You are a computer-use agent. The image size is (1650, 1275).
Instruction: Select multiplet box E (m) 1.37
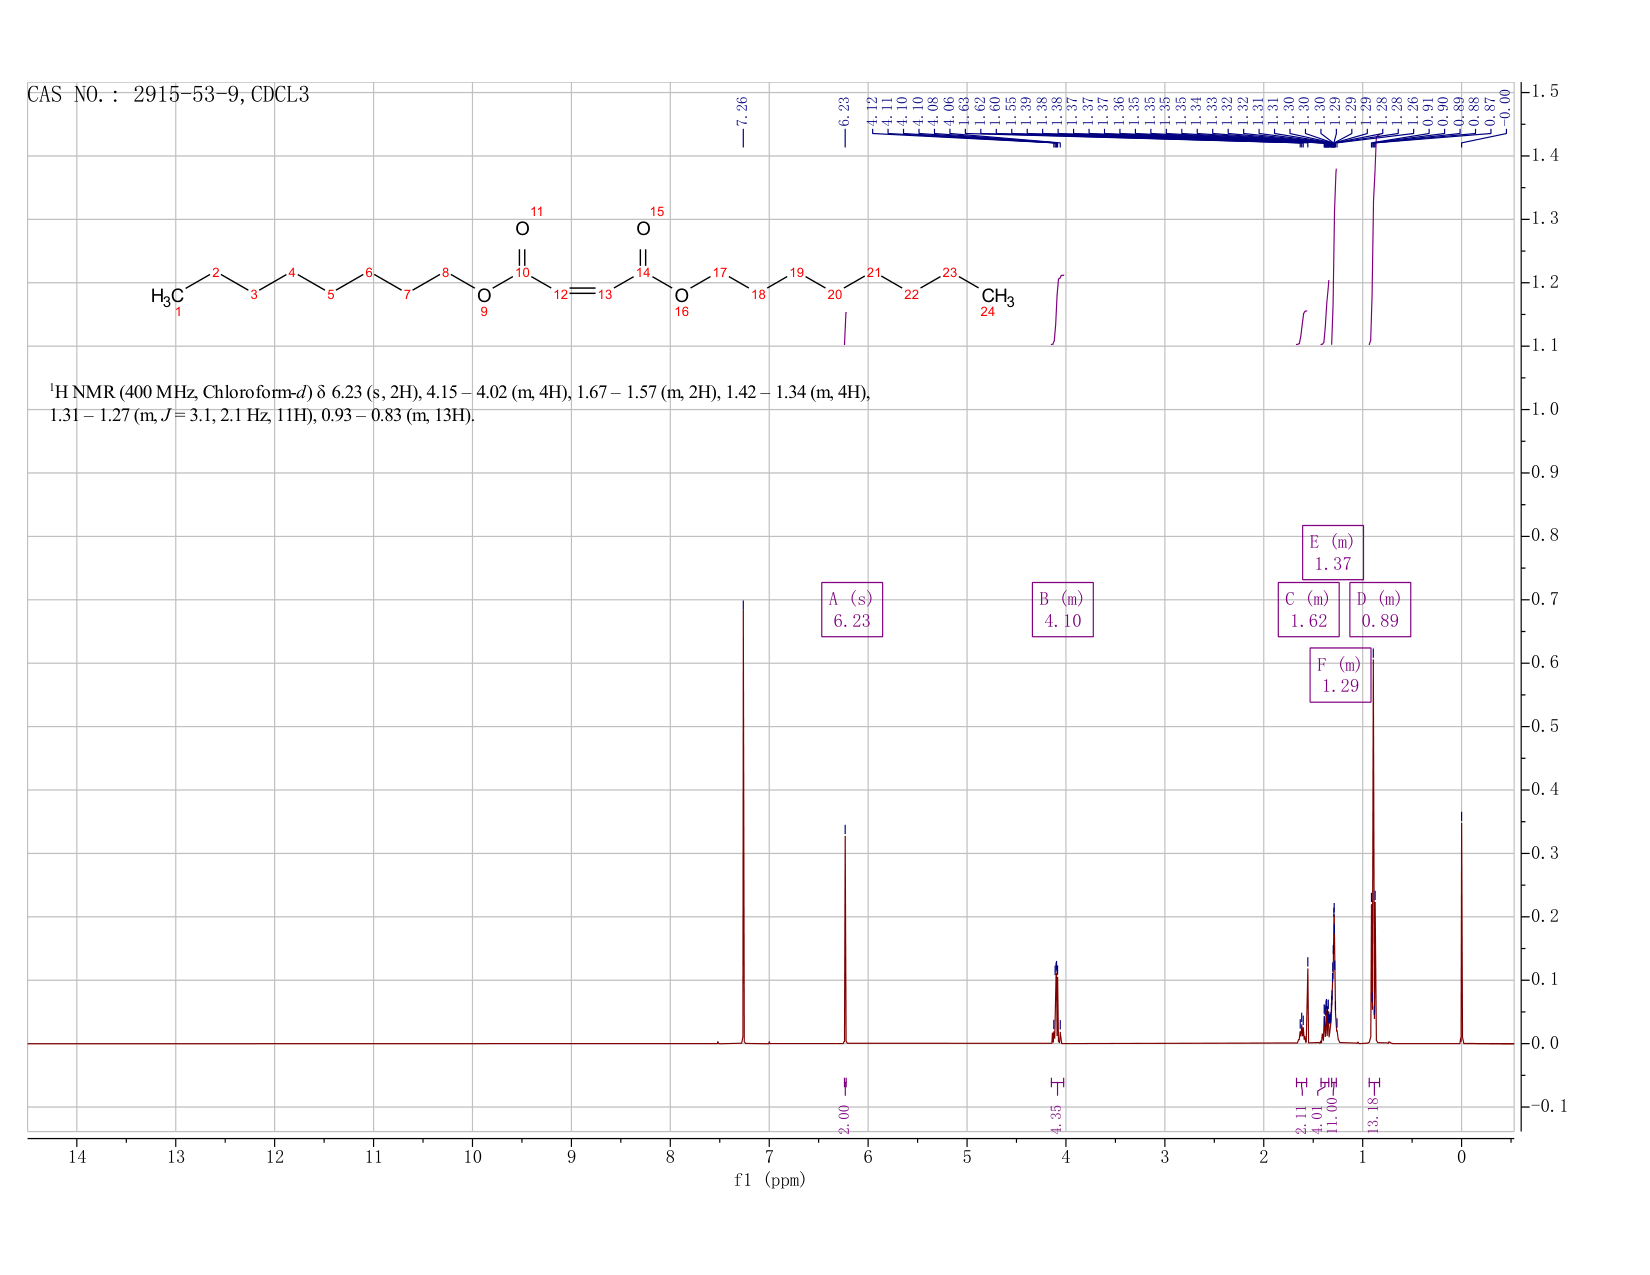coord(1333,552)
